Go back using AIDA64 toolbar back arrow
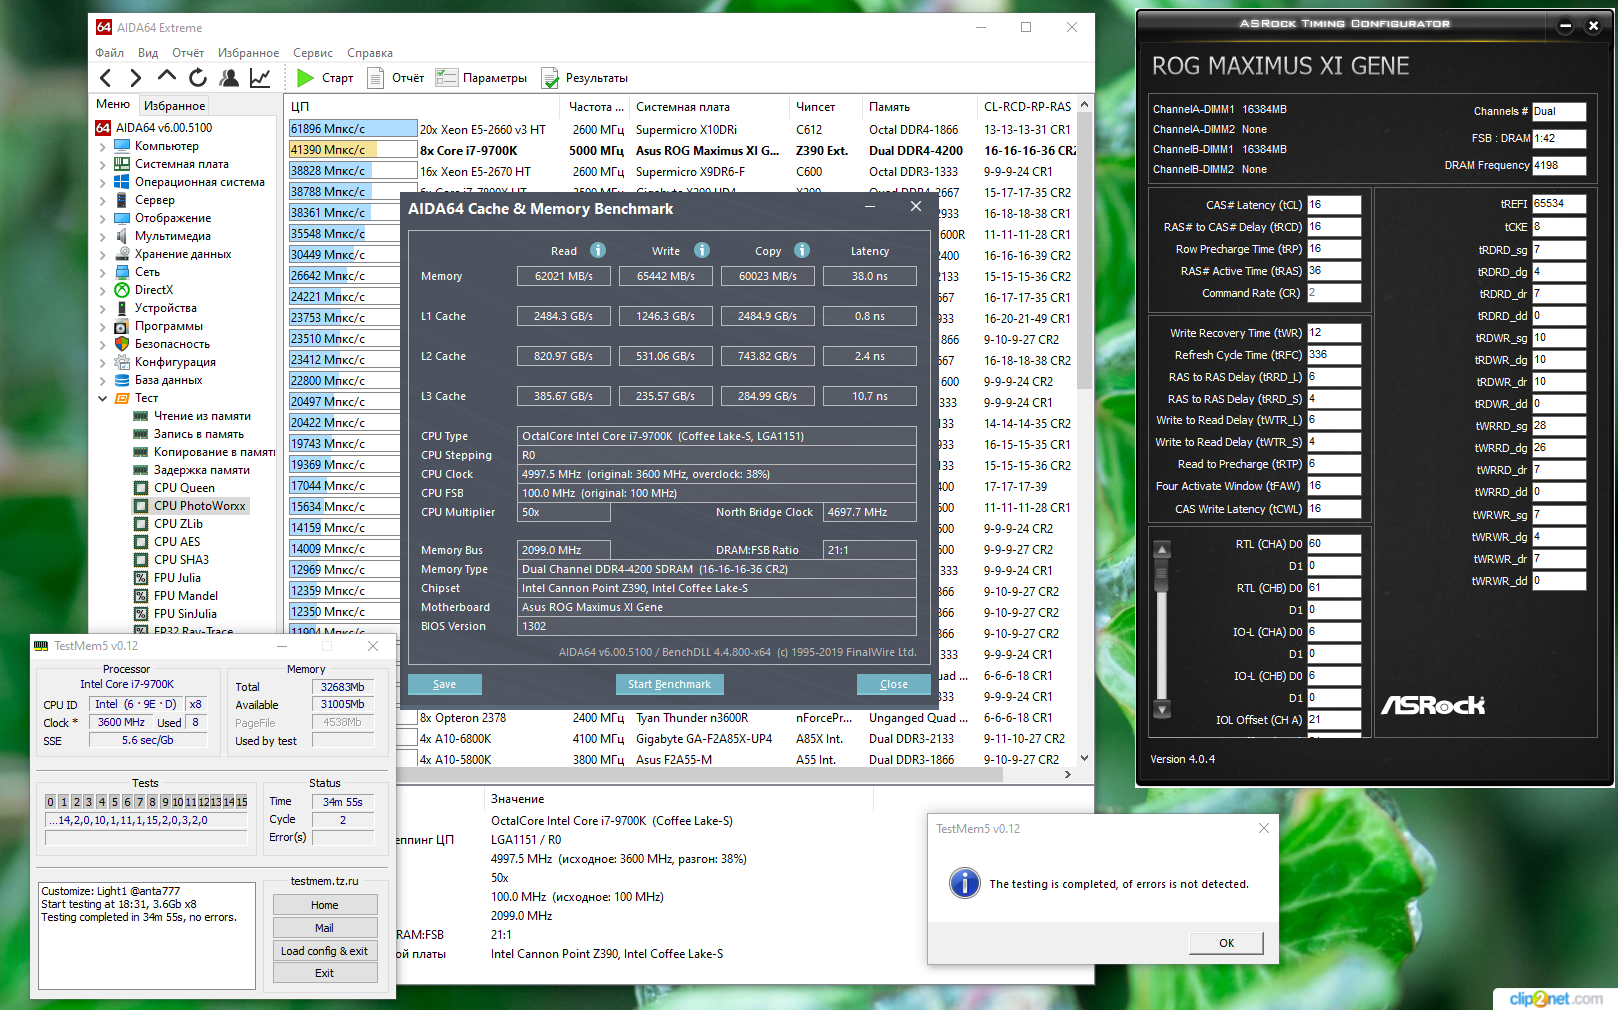The width and height of the screenshot is (1618, 1010). (106, 78)
